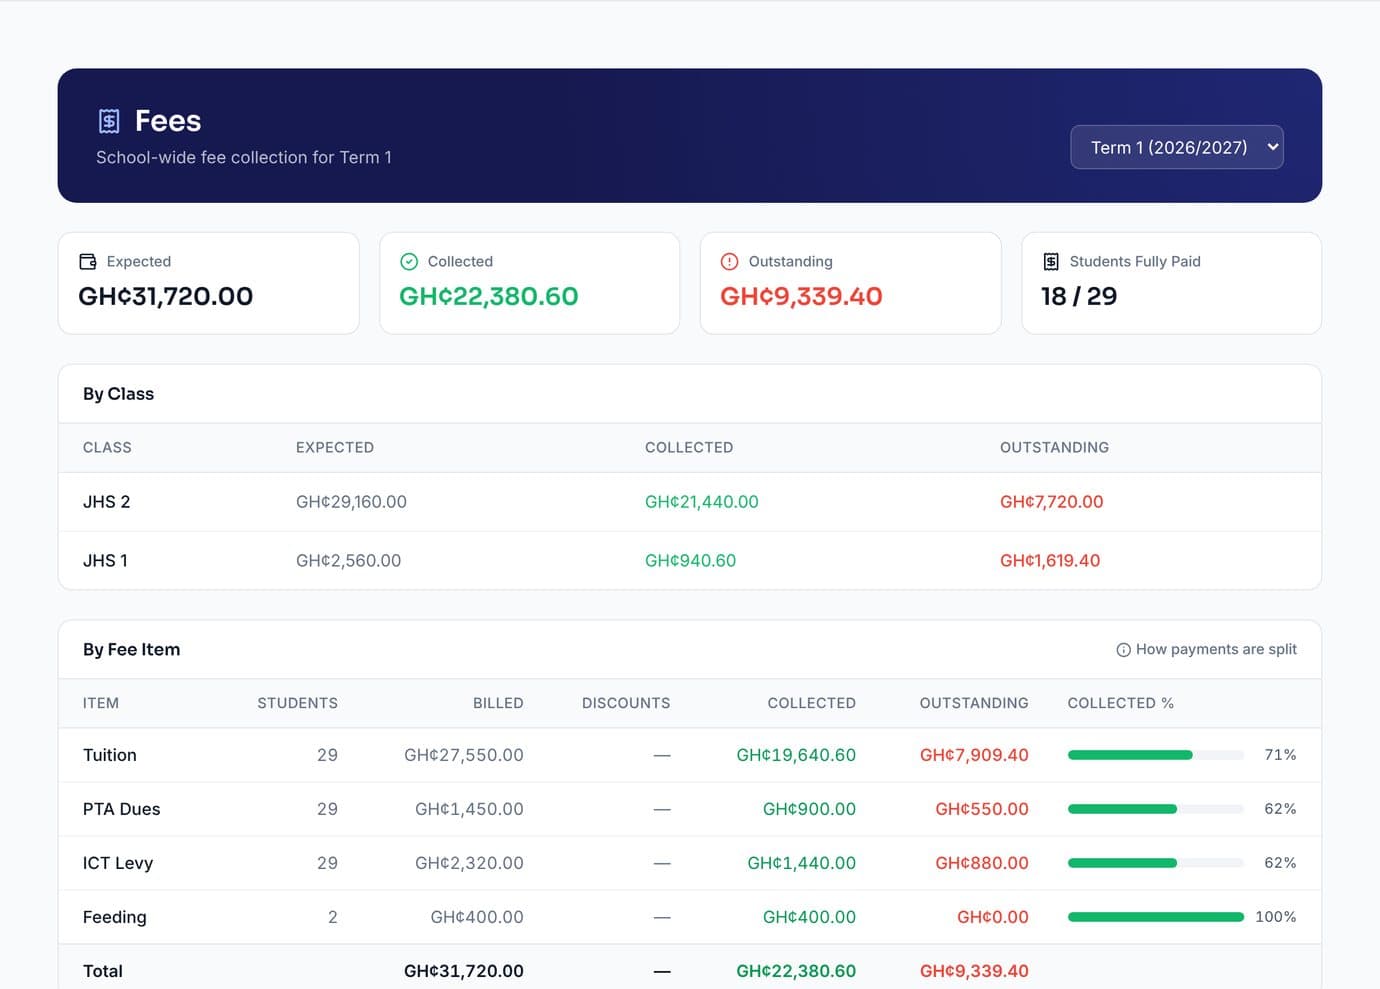Click the PTA Dues fee item name
Viewport: 1380px width, 989px height.
pyautogui.click(x=122, y=809)
